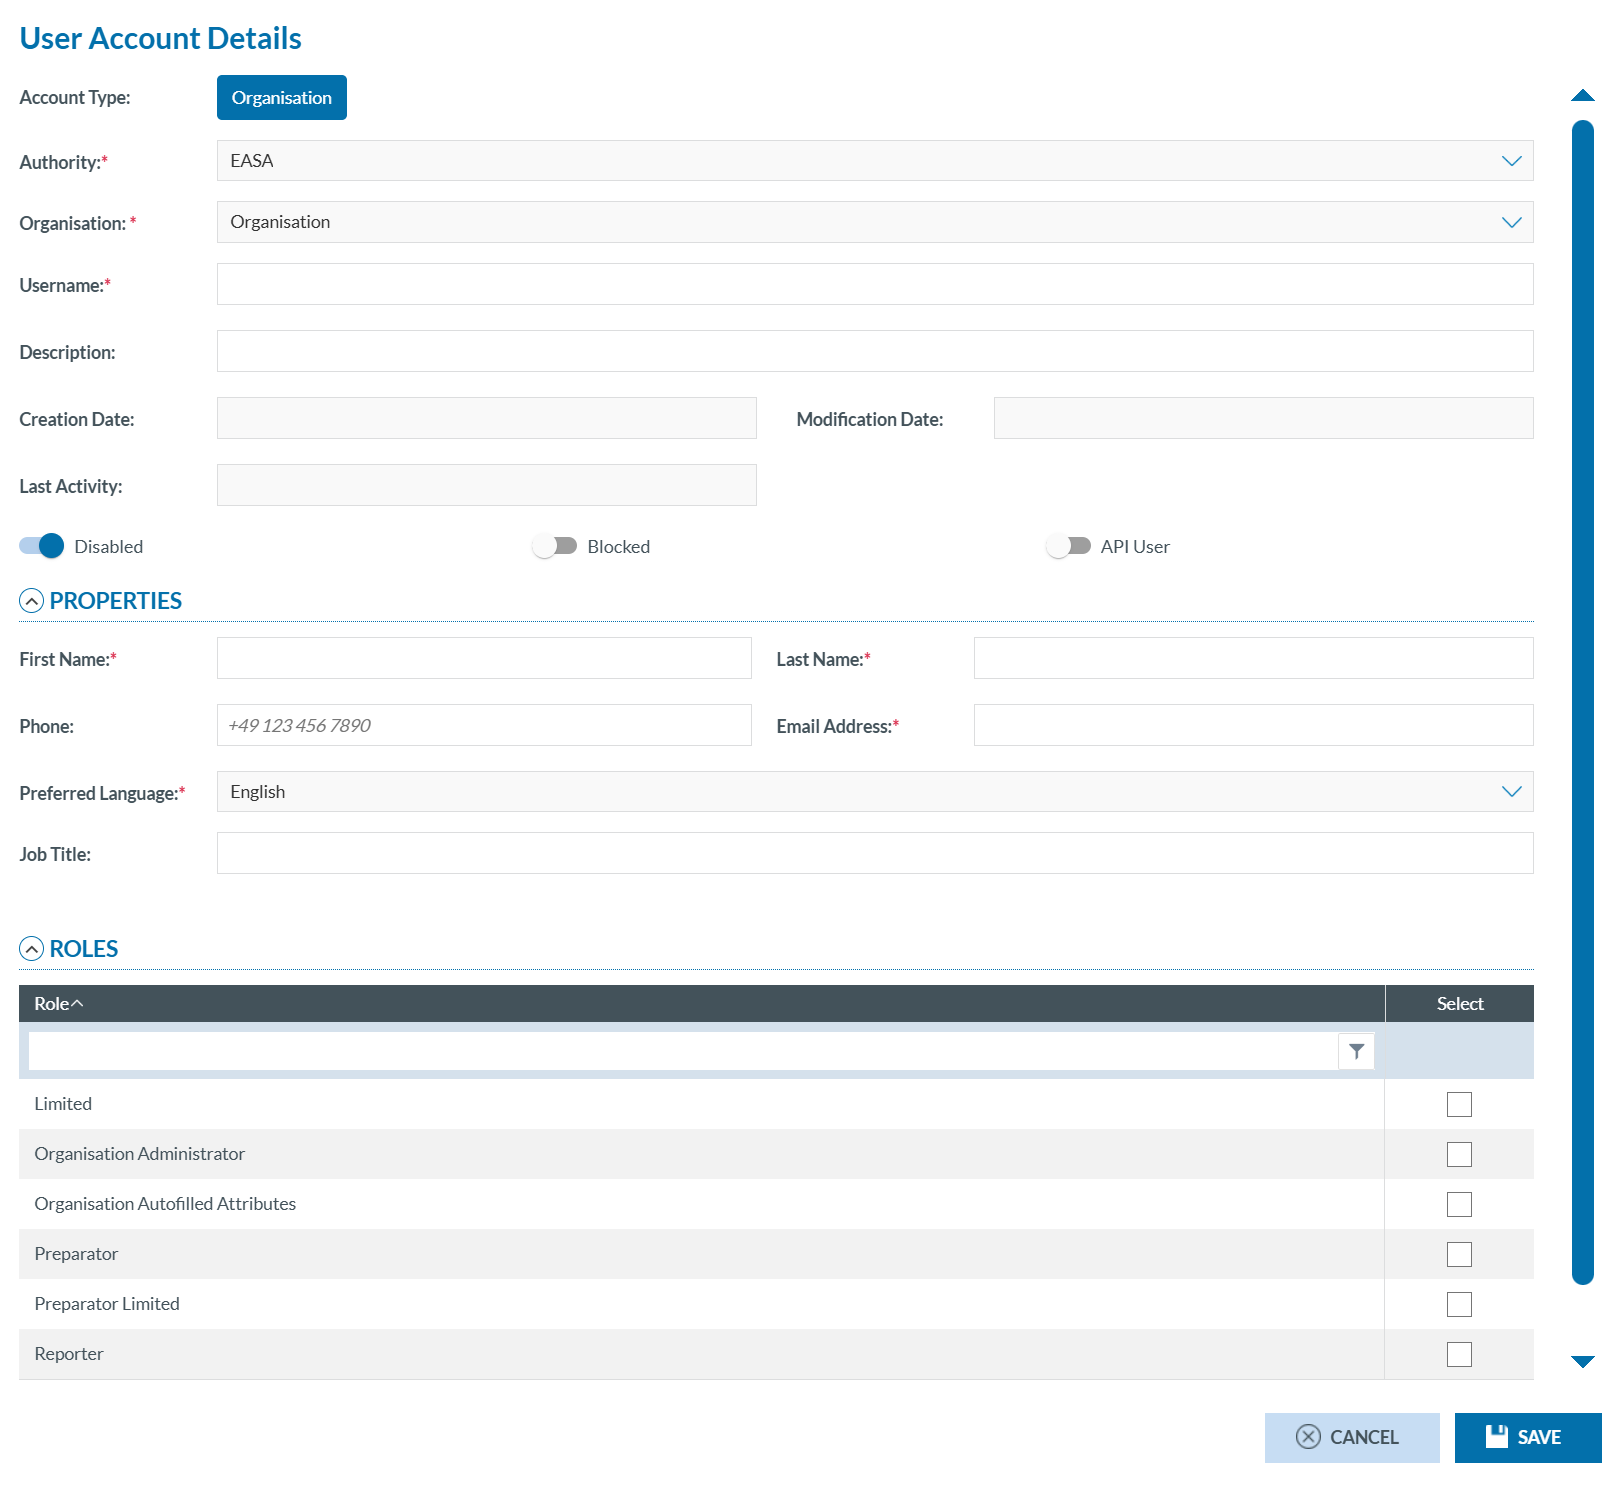Click the scroll down arrow icon
1616x1486 pixels.
1582,1361
